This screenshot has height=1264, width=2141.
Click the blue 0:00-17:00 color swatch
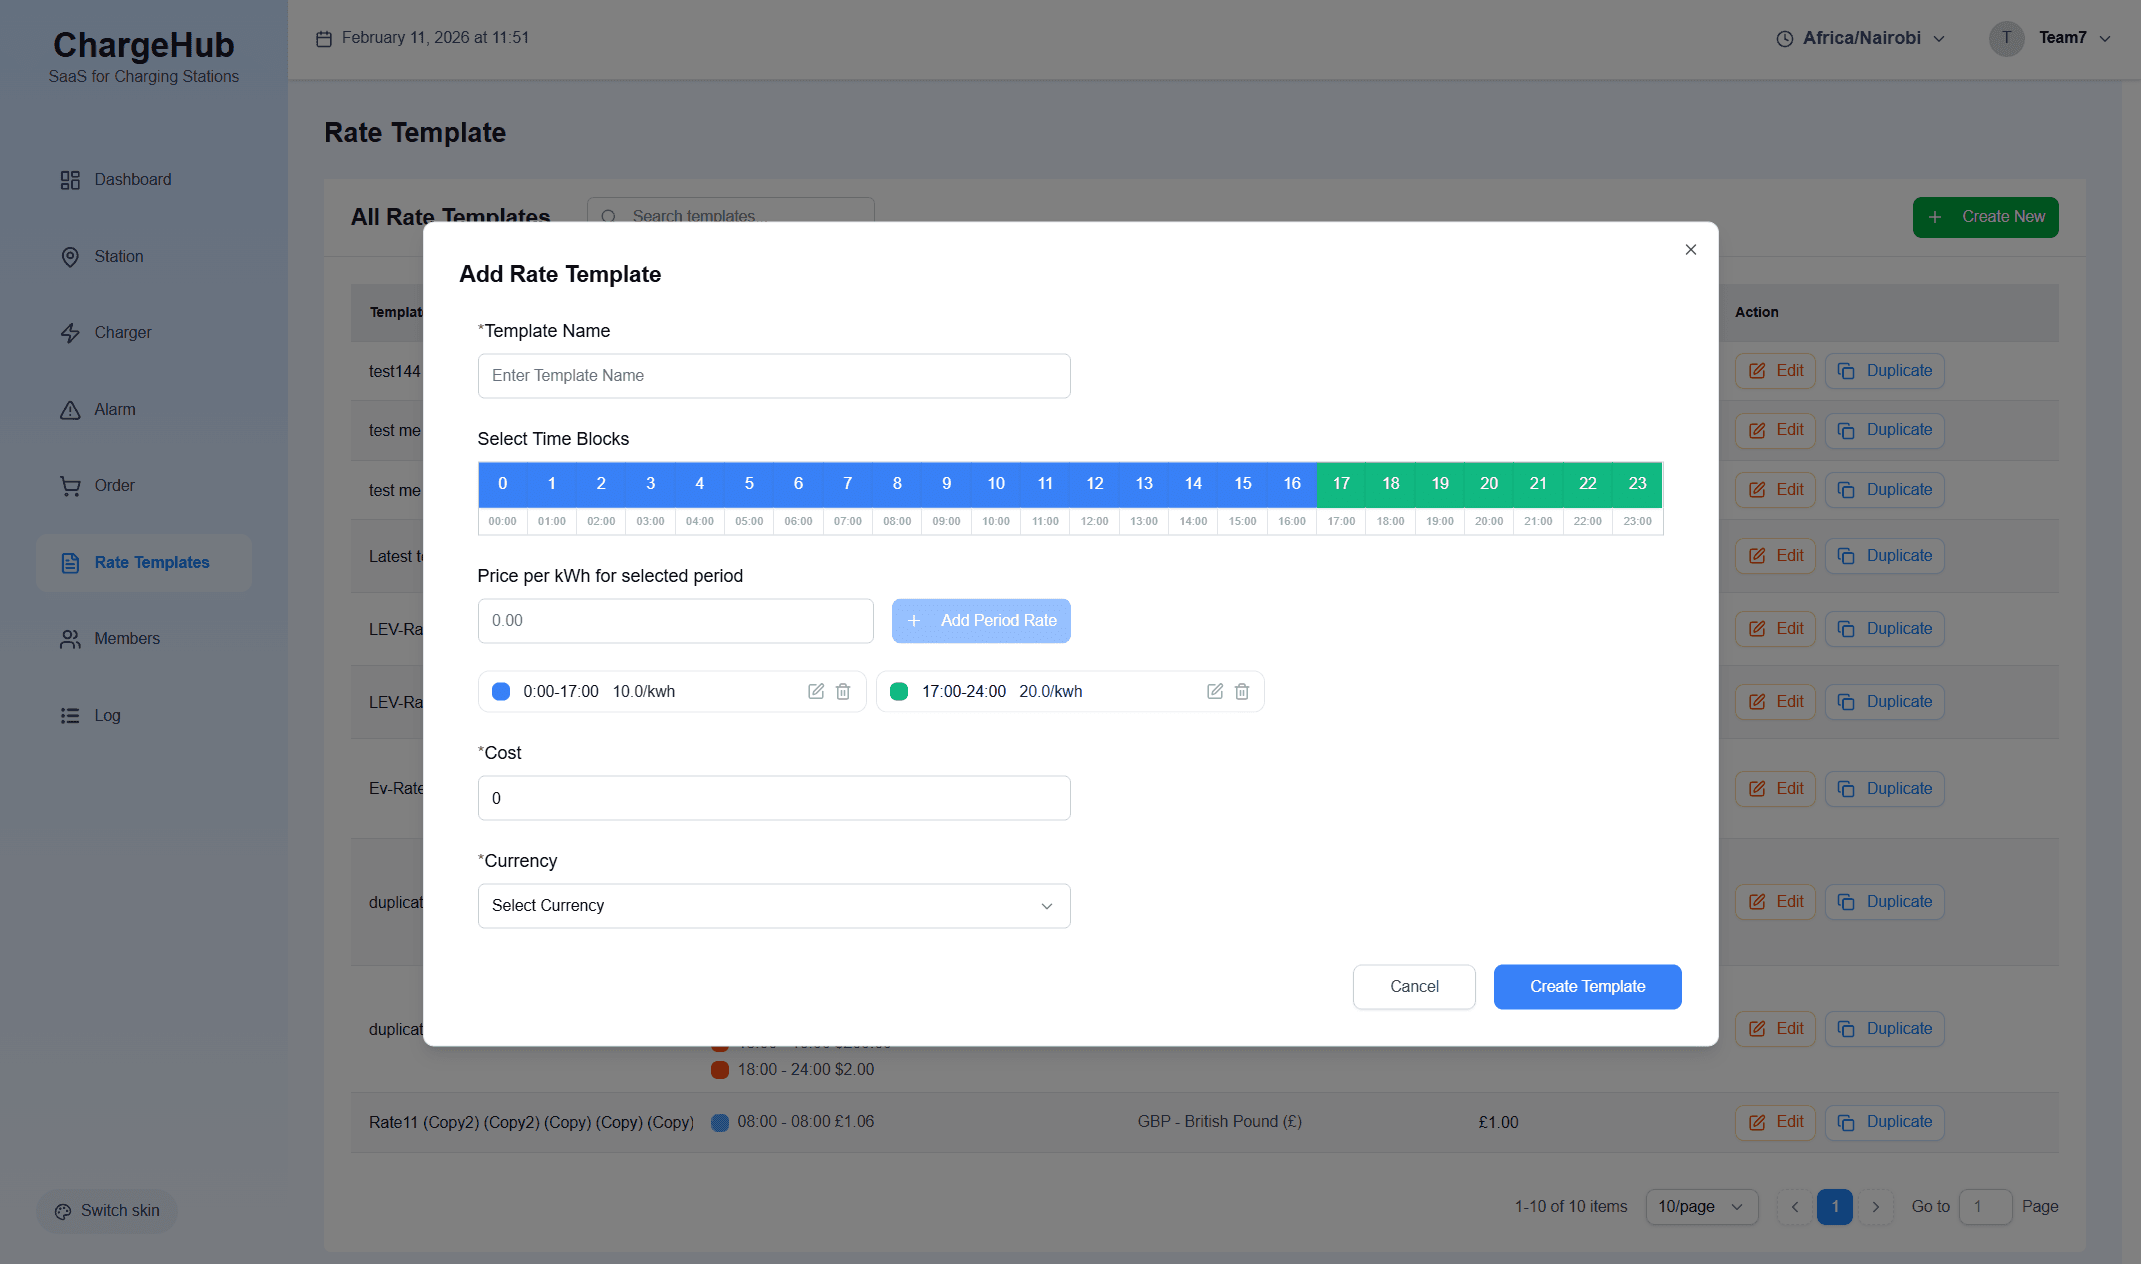click(x=501, y=691)
